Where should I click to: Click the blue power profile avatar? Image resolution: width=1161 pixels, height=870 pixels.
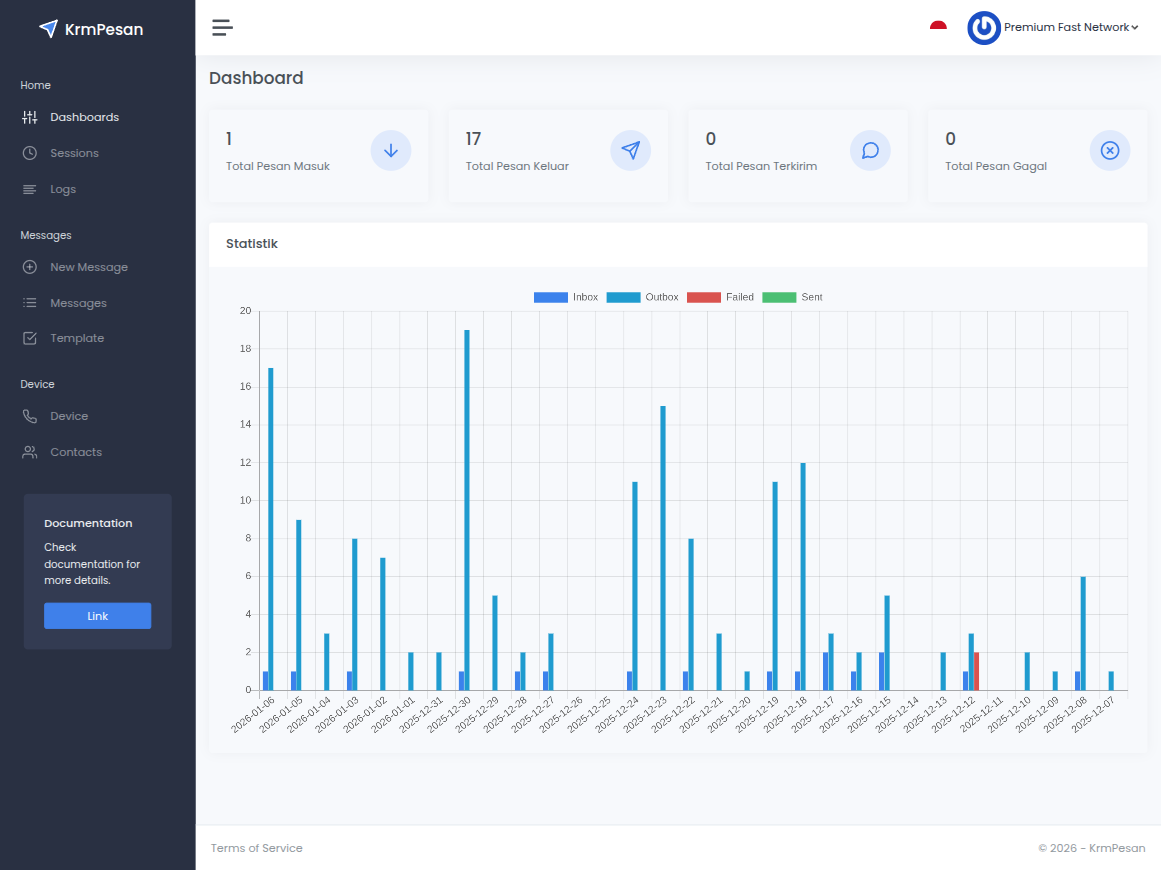coord(984,28)
